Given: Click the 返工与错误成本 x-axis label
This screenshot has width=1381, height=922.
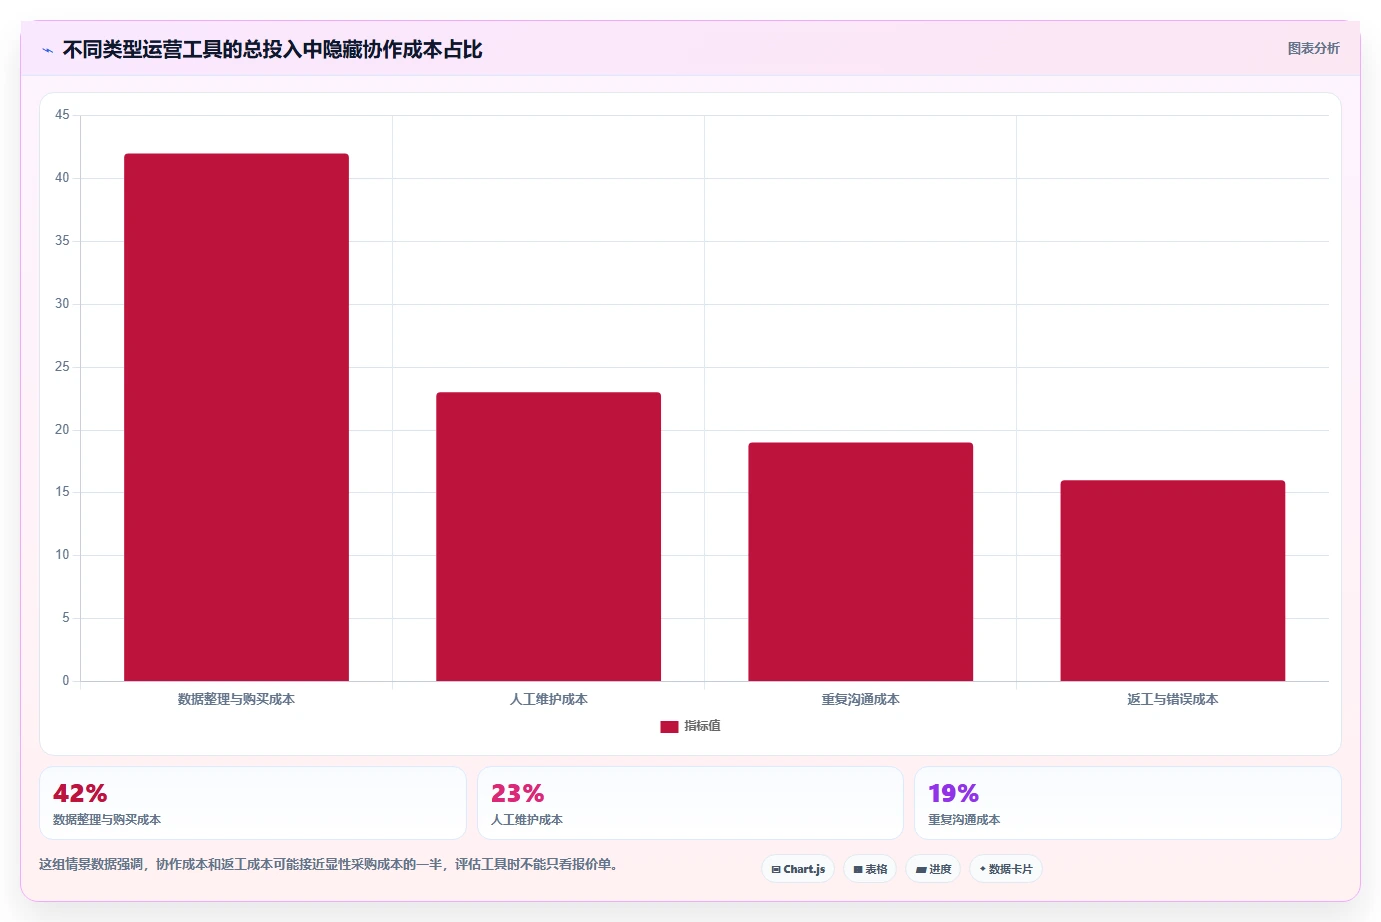Looking at the screenshot, I should (1172, 699).
